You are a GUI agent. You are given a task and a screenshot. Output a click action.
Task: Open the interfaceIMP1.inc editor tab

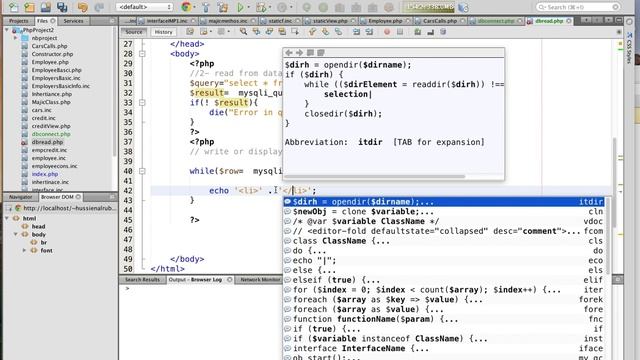pyautogui.click(x=166, y=21)
